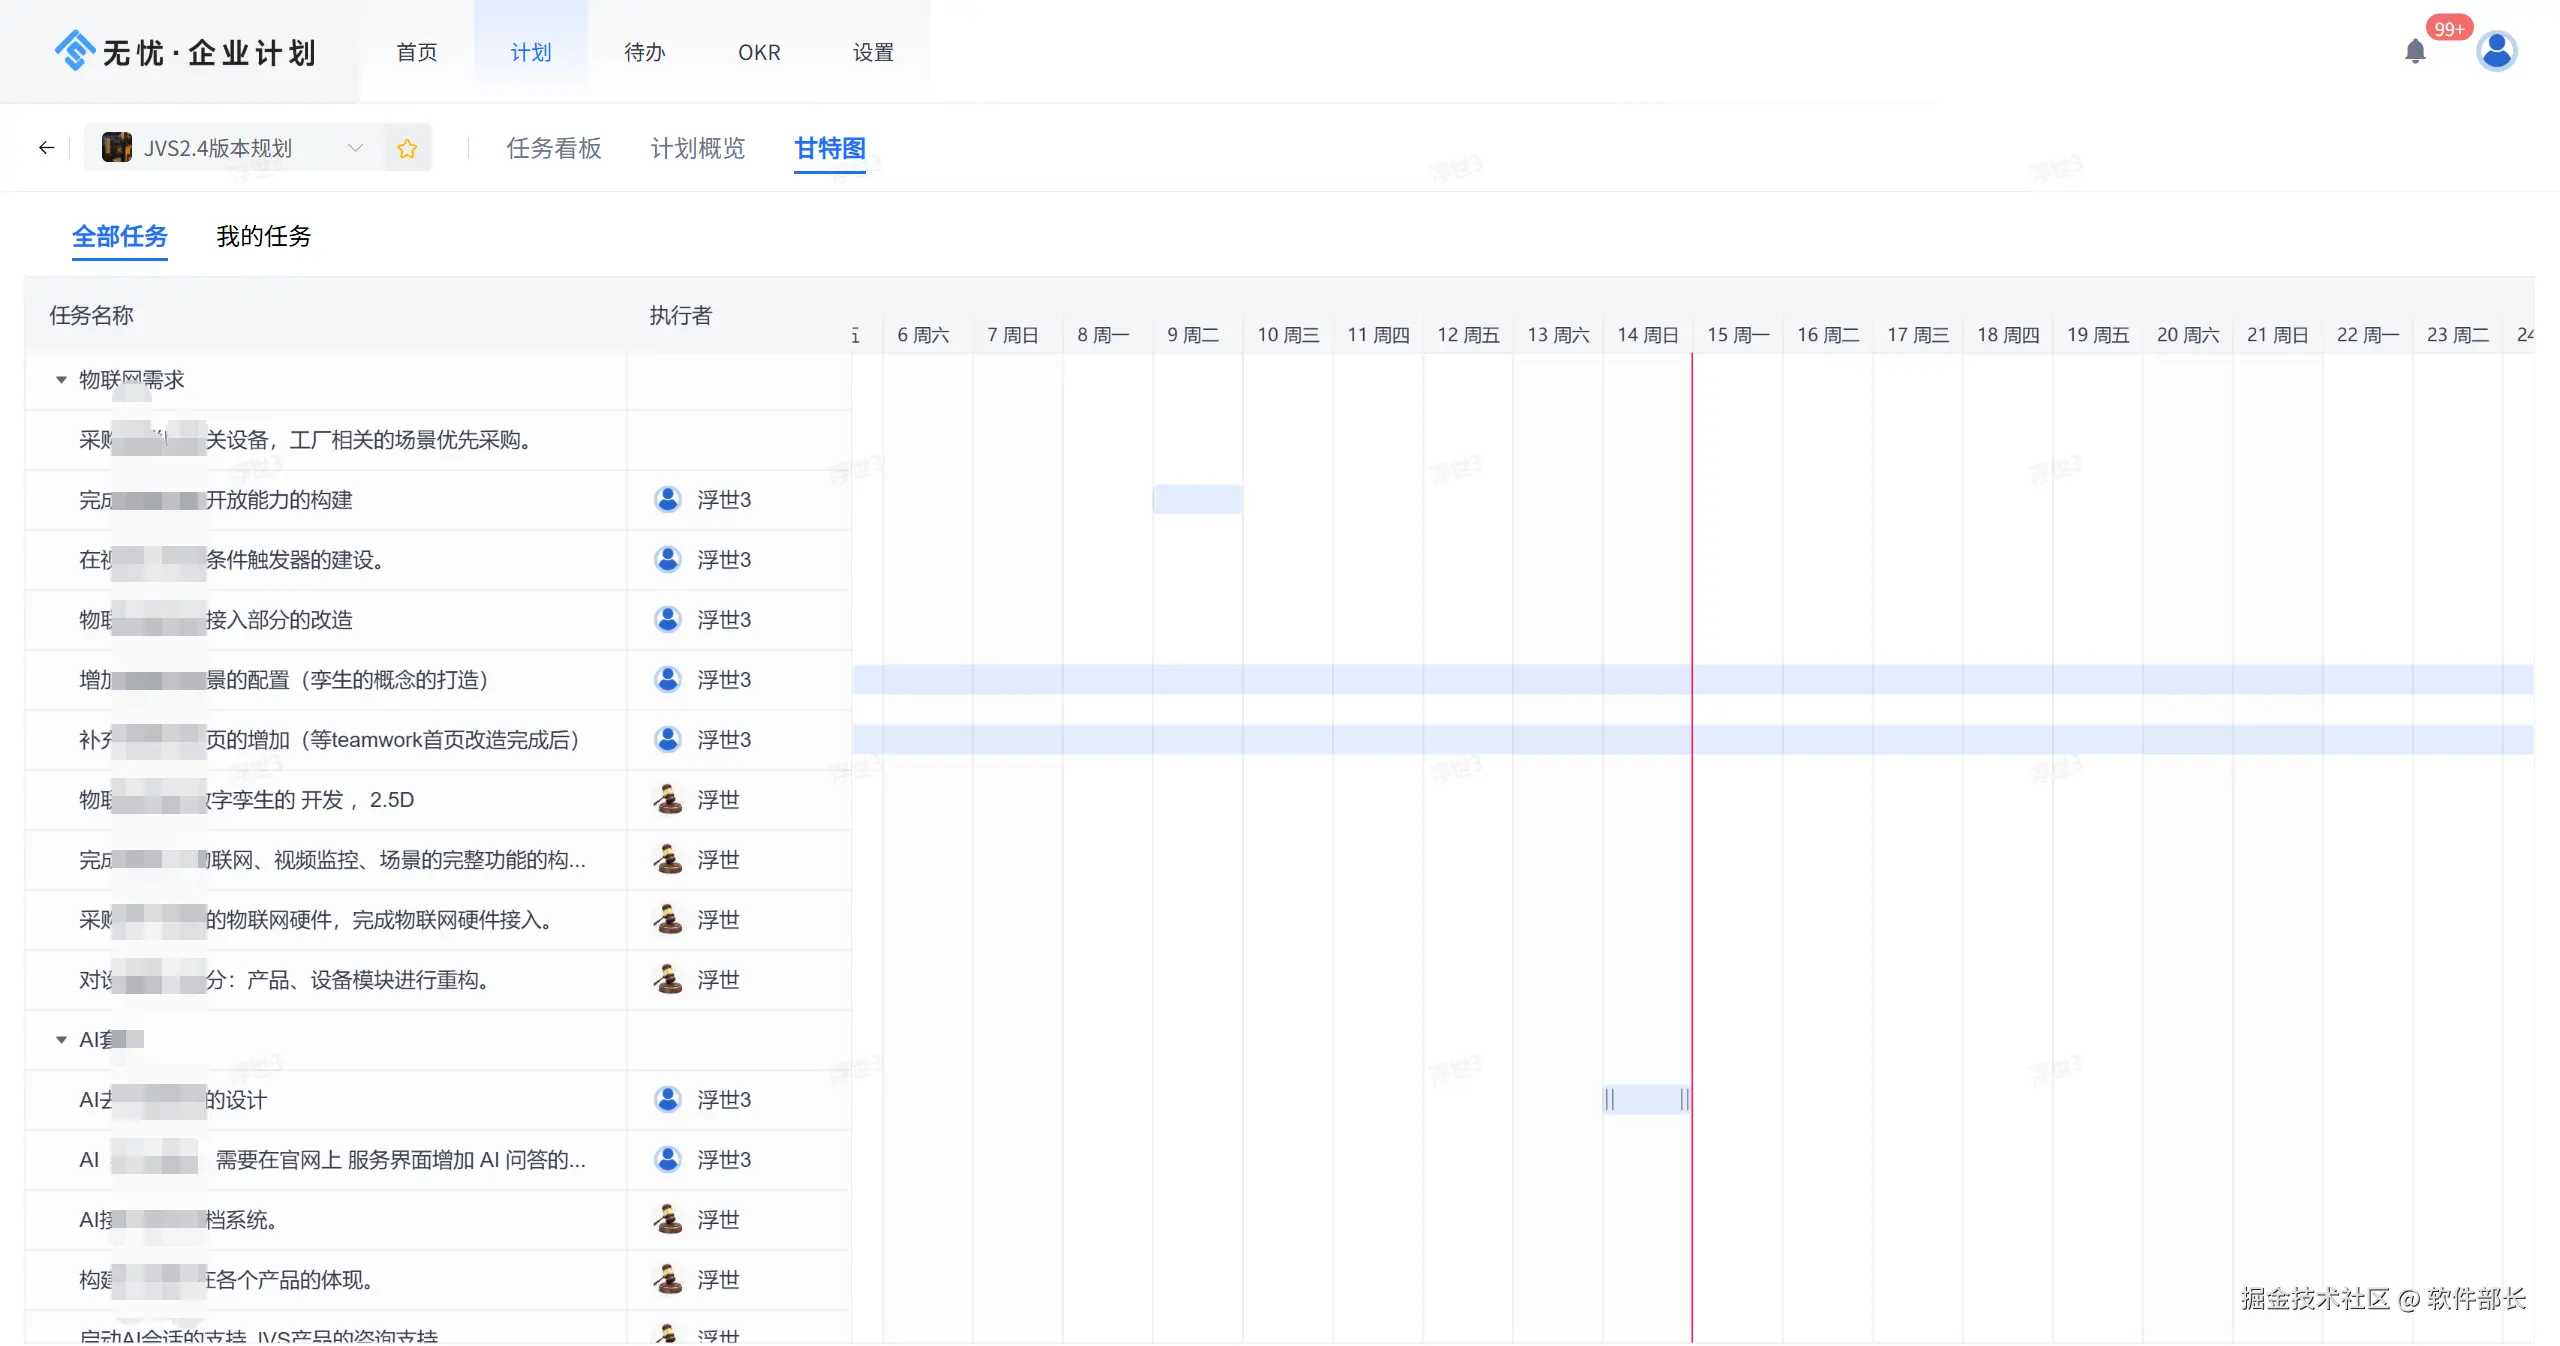This screenshot has height=1346, width=2560.
Task: Open the user profile avatar
Action: (x=2496, y=51)
